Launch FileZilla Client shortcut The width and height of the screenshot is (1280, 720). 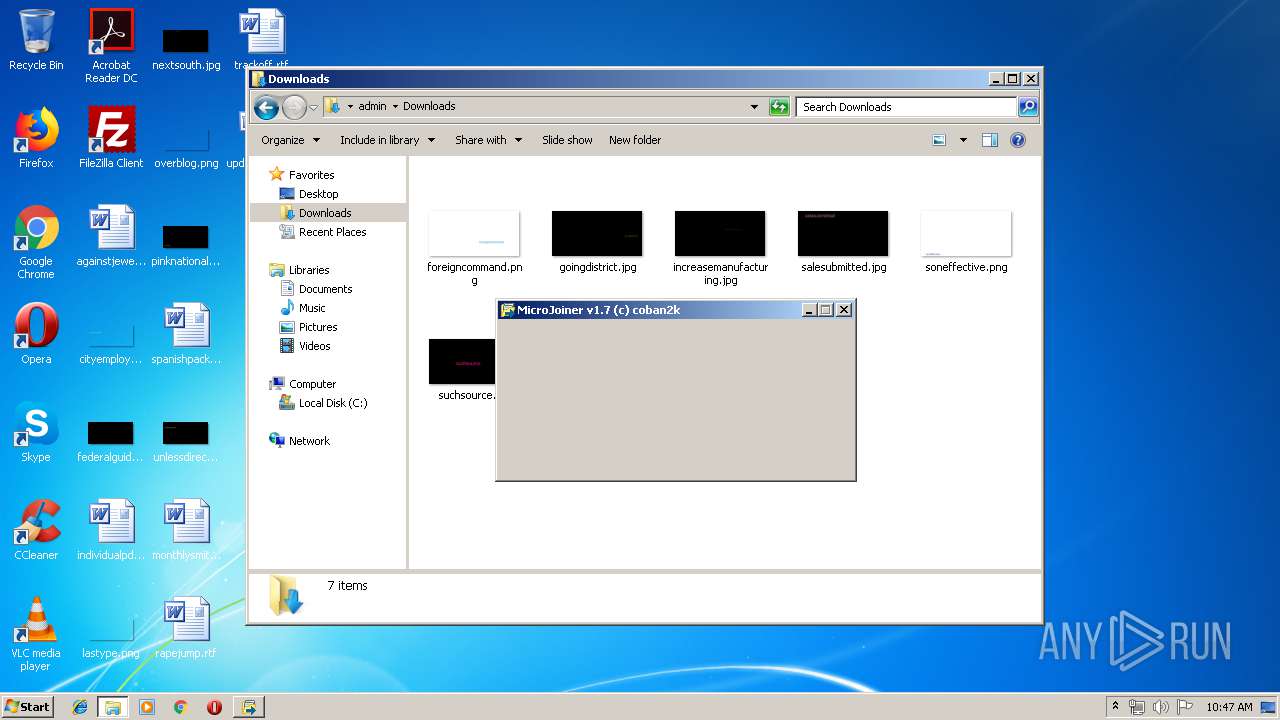point(111,138)
